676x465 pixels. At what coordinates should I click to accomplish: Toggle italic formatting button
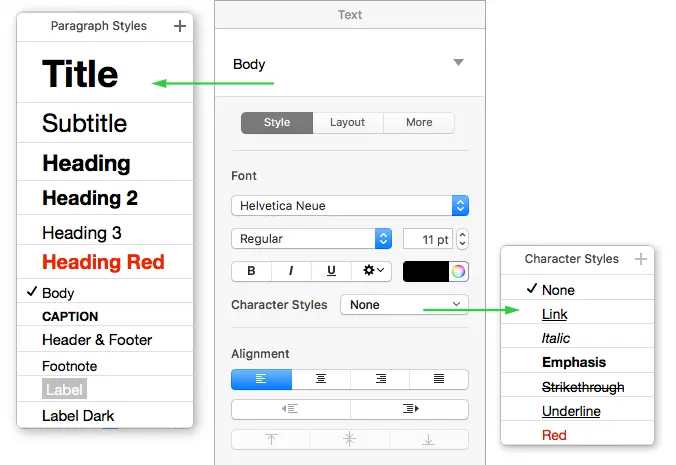290,271
